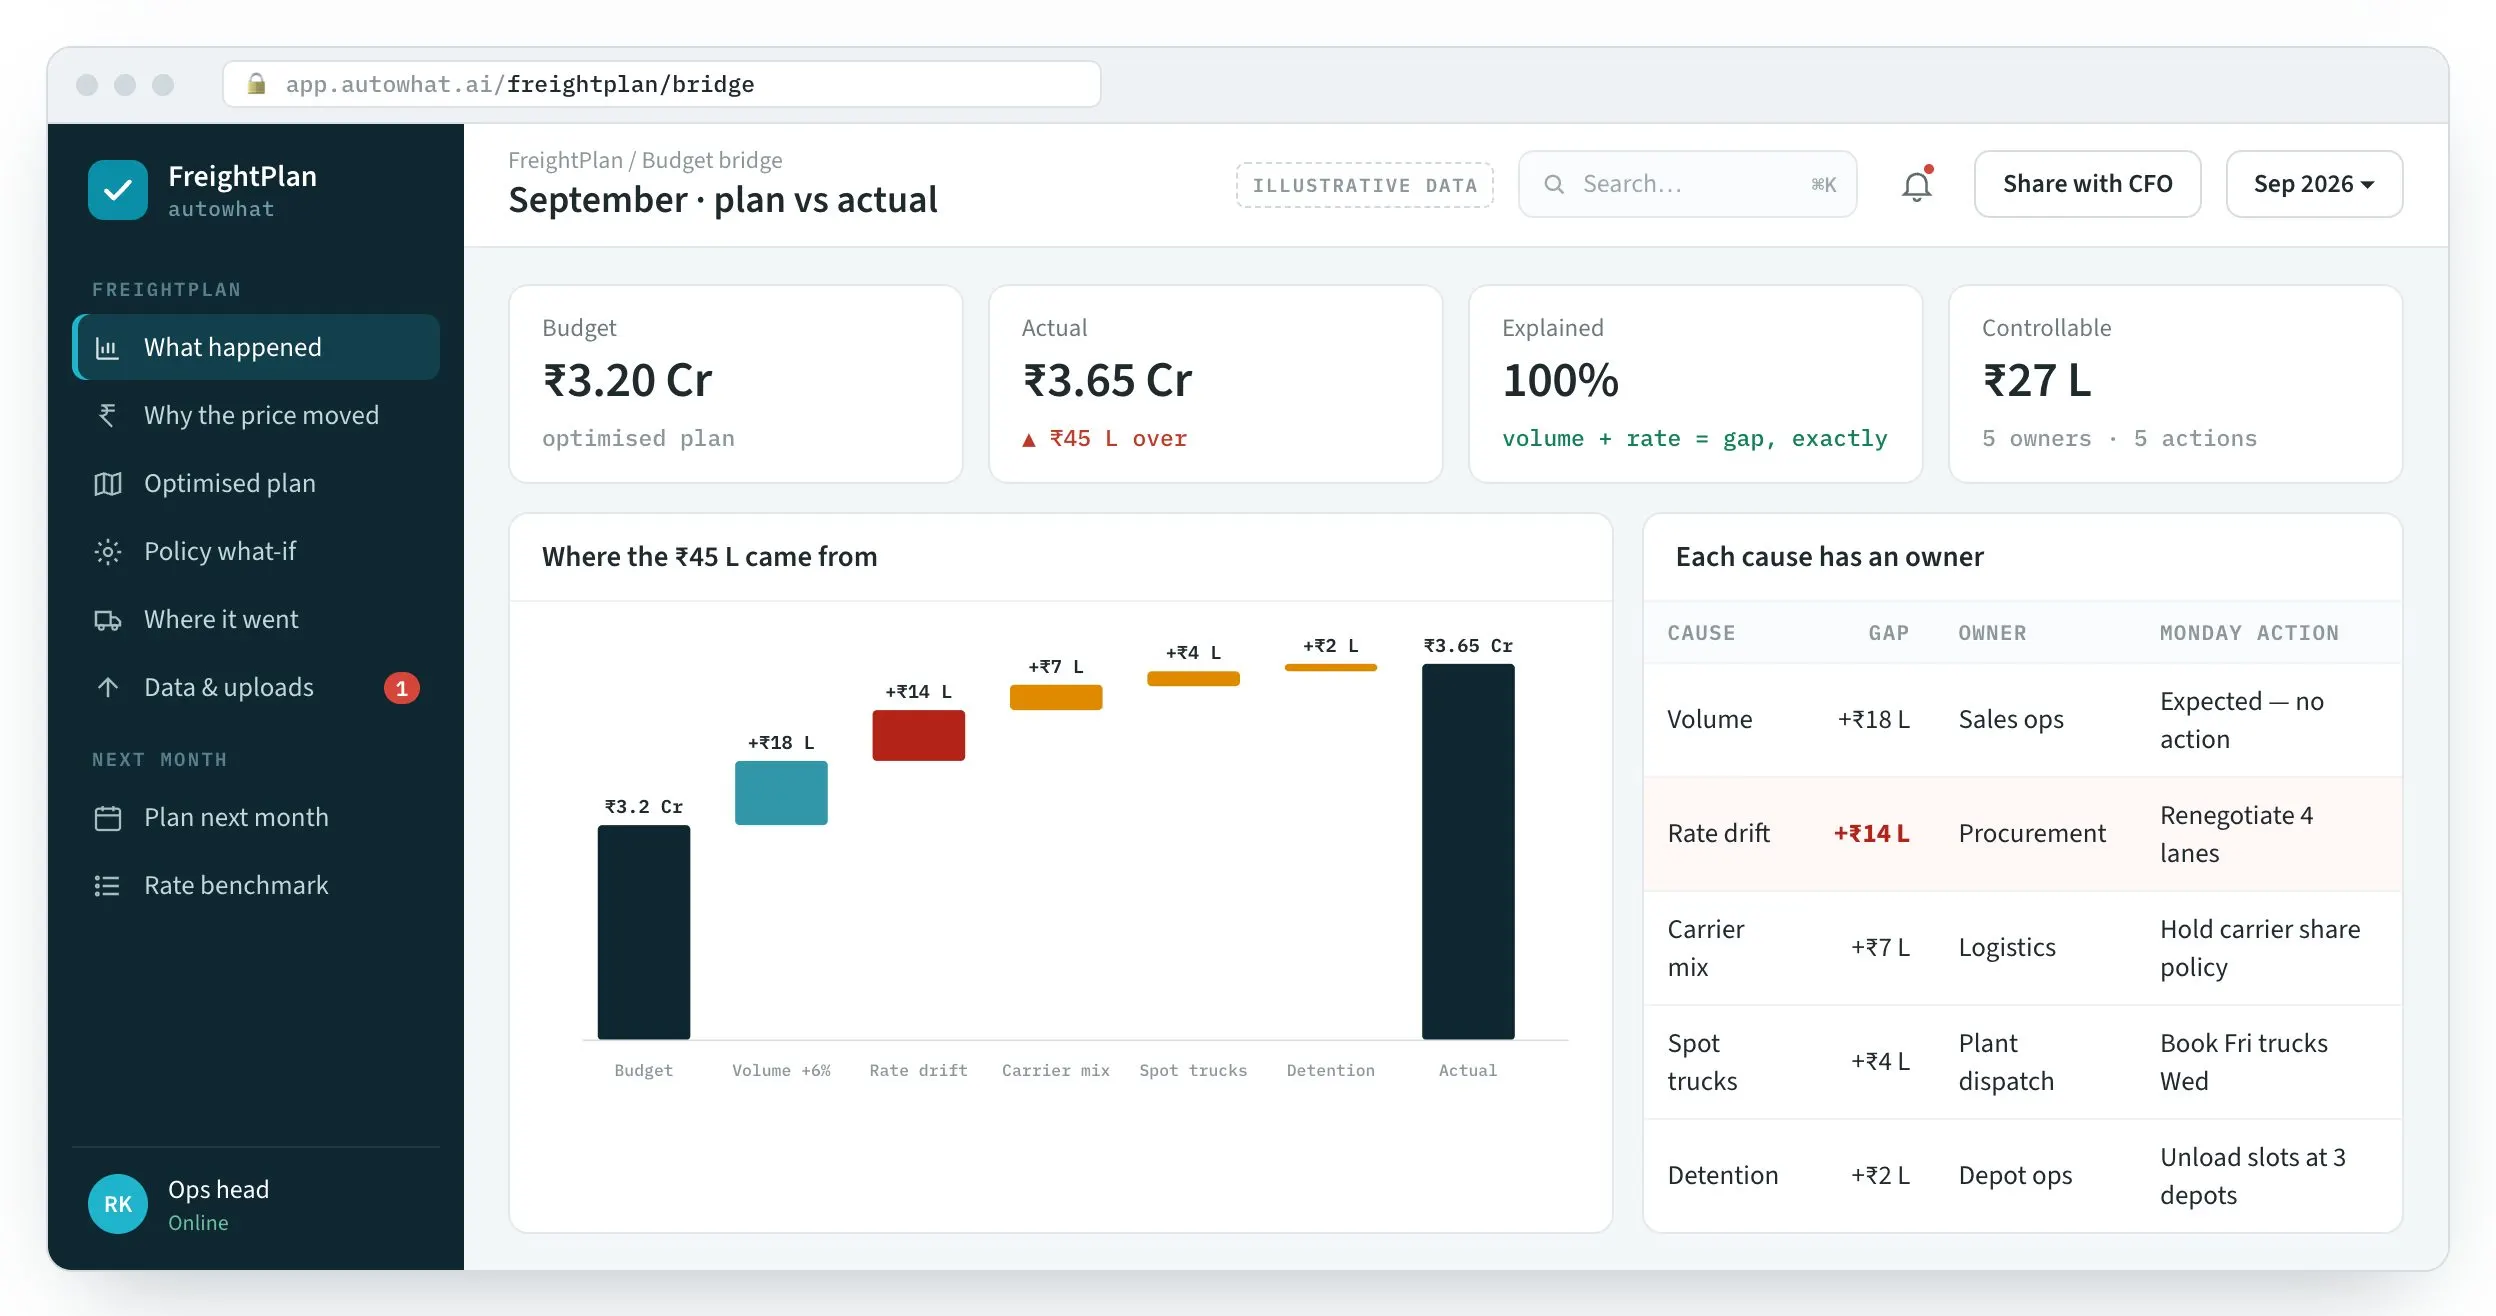Click "Hold carrier share policy" action
This screenshot has width=2496, height=1316.
tap(2260, 948)
